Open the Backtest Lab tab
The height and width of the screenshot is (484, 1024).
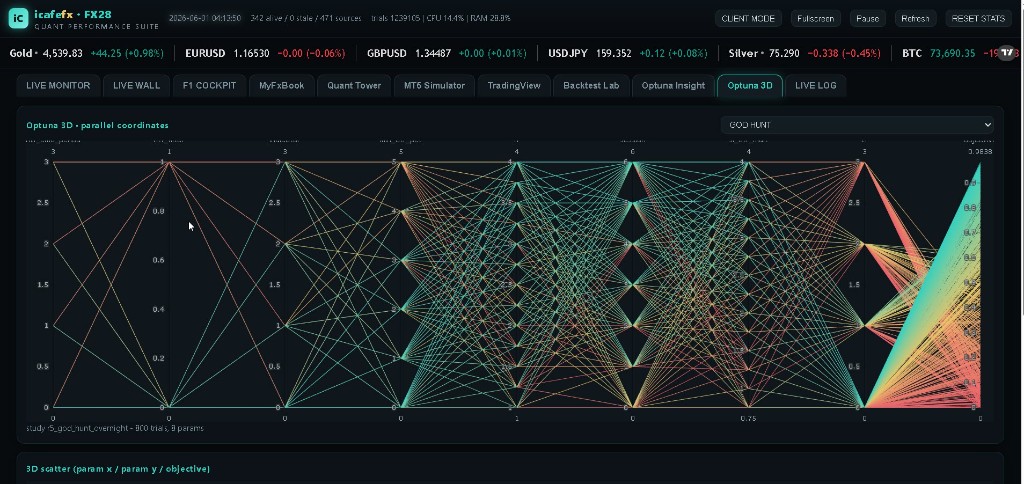(591, 86)
